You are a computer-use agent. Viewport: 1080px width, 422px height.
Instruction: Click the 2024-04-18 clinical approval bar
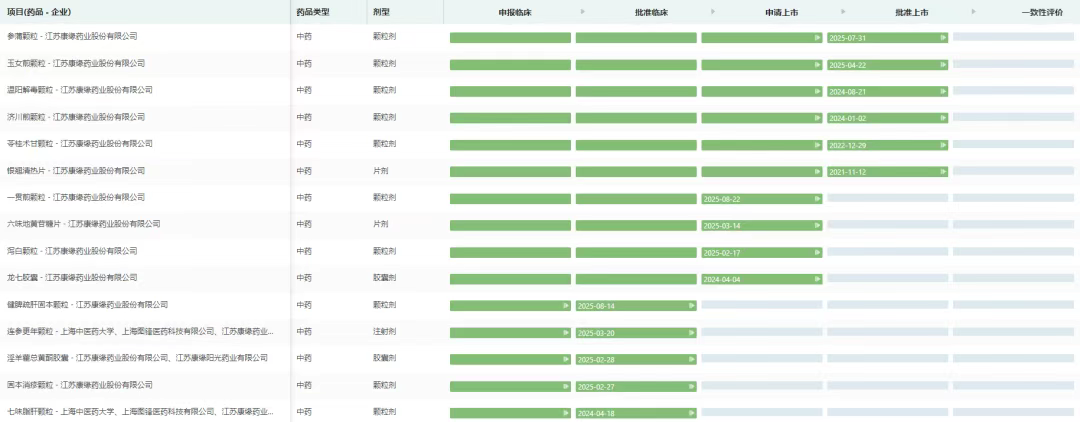636,413
